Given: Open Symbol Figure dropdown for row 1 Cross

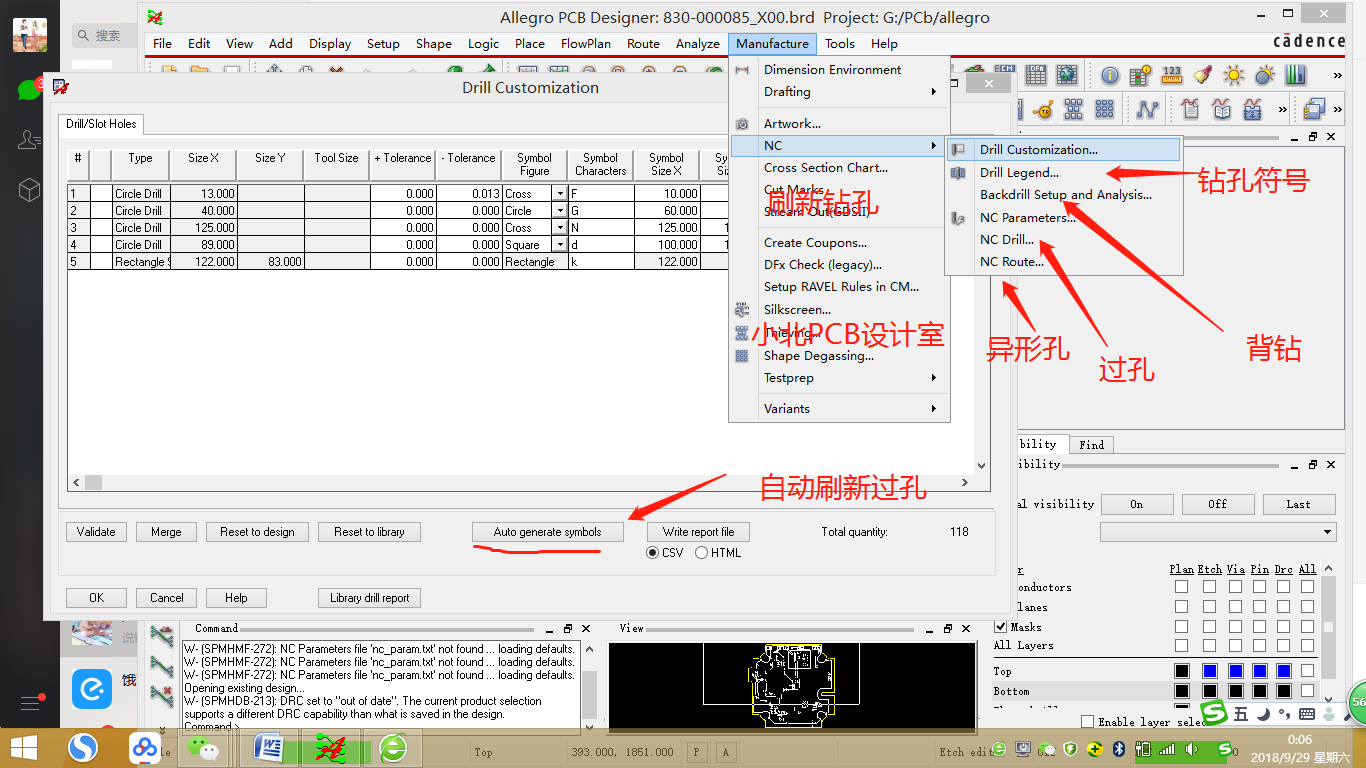Looking at the screenshot, I should [560, 194].
